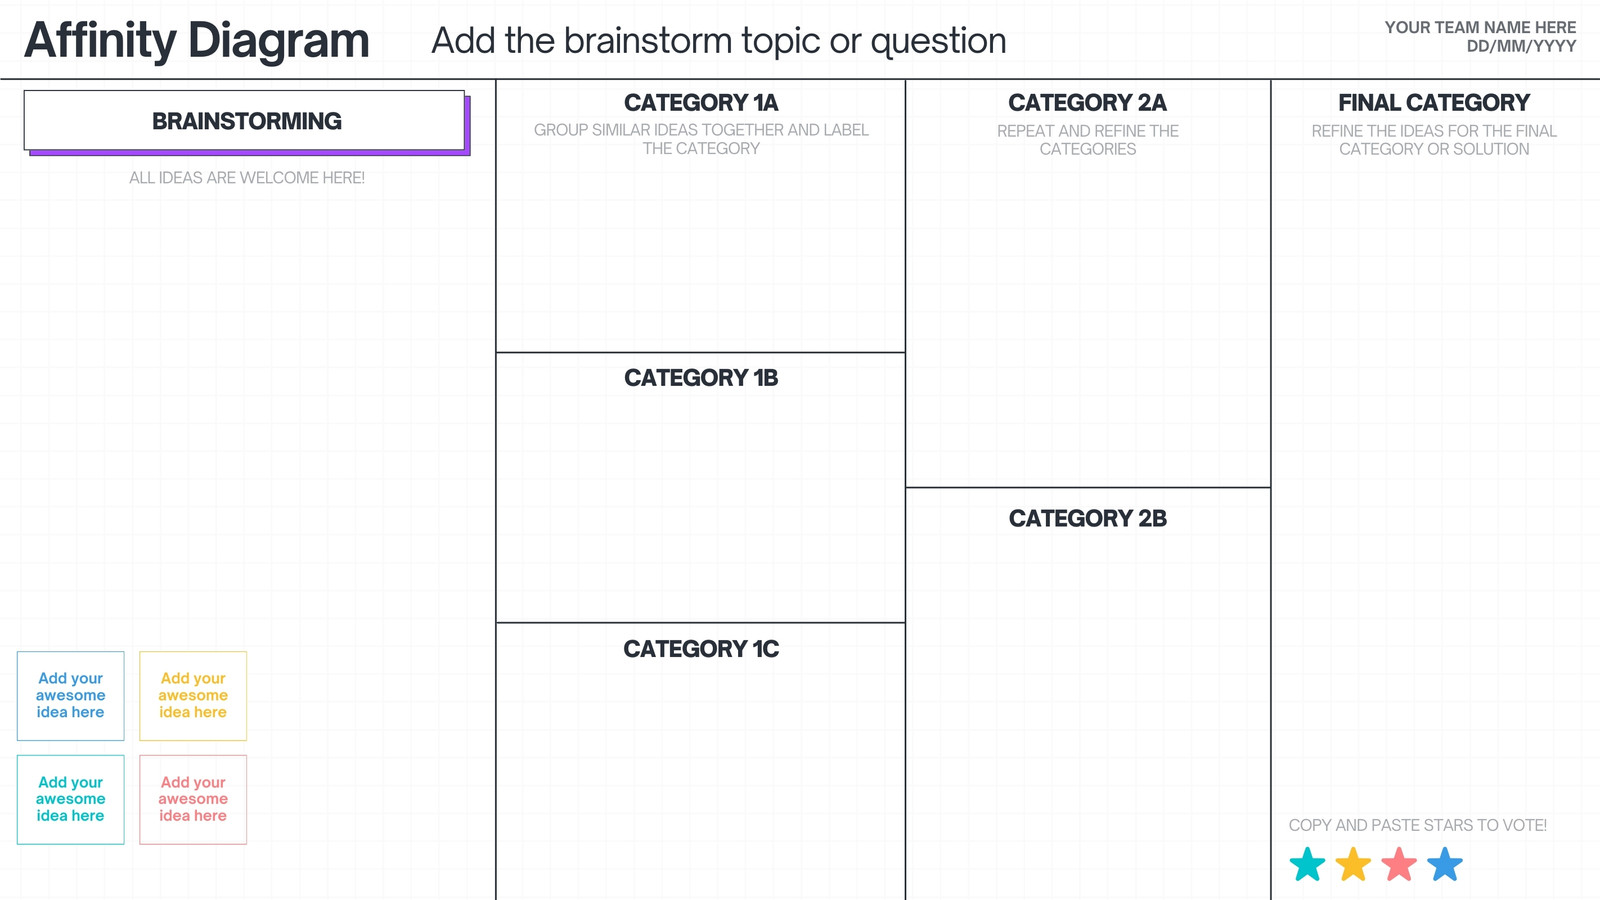Screen dimensions: 1600x900
Task: Click the blue sticky note idea card
Action: point(71,696)
